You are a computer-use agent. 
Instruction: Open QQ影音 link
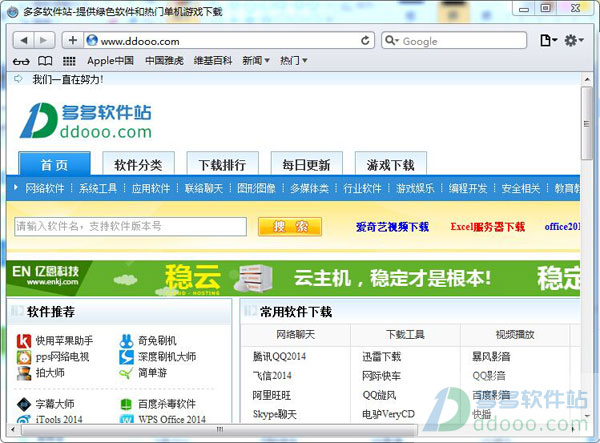489,376
